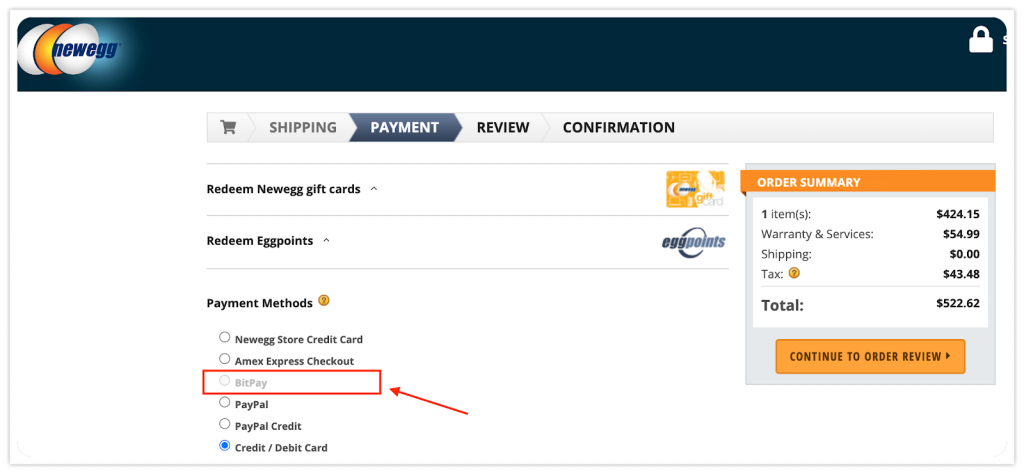Go to the CONFIRMATION step
1024x474 pixels.
(x=618, y=127)
